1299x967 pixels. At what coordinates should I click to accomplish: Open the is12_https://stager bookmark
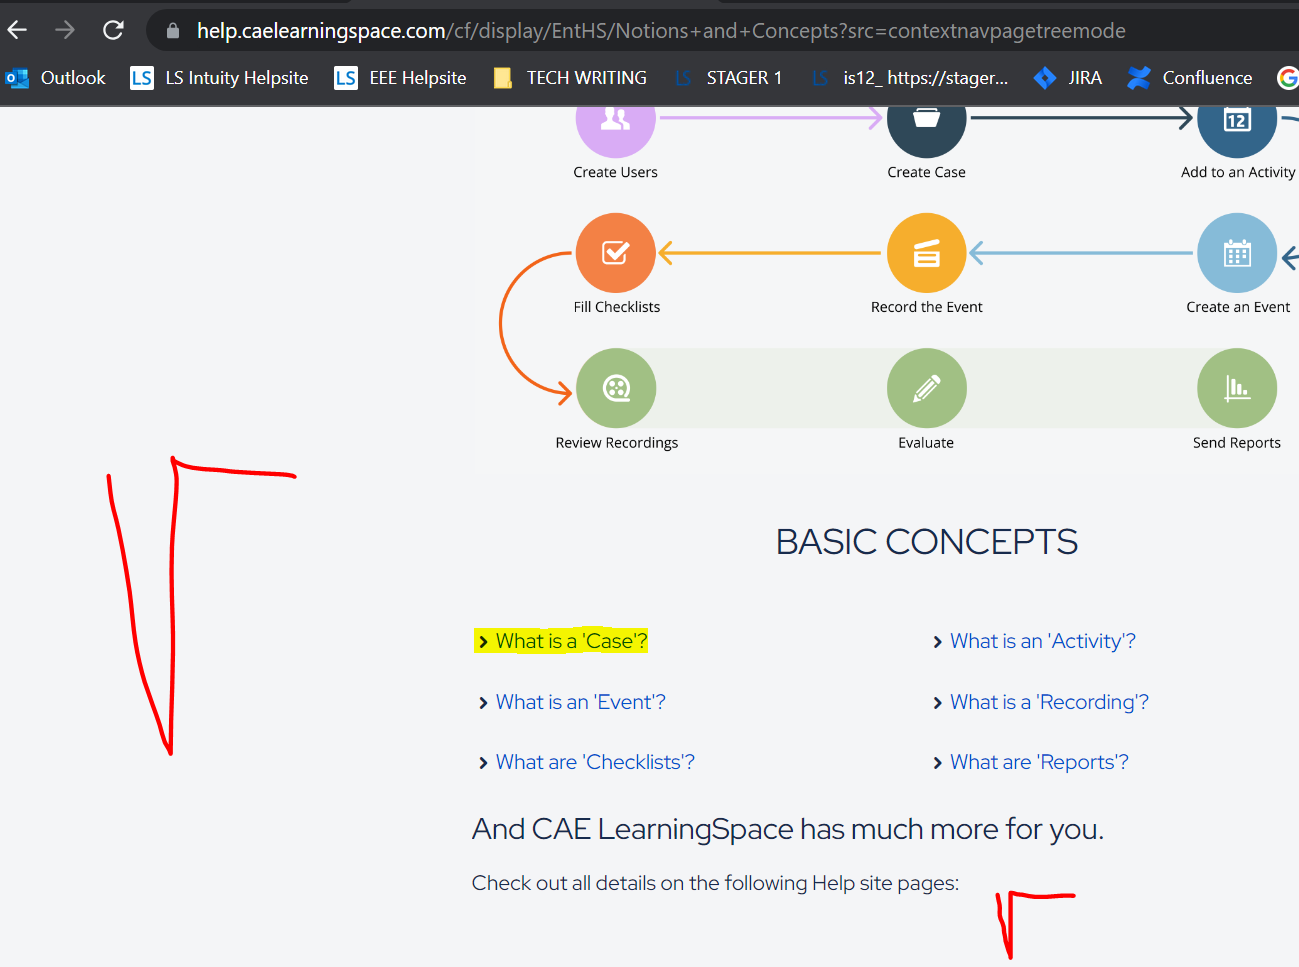[x=910, y=78]
